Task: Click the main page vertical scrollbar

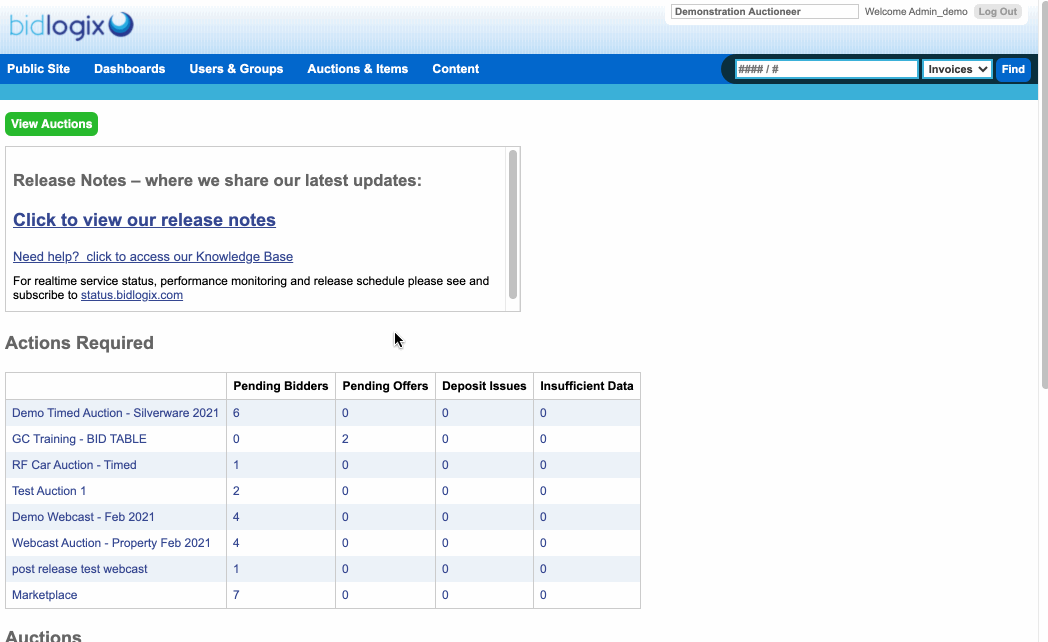Action: point(1043,194)
